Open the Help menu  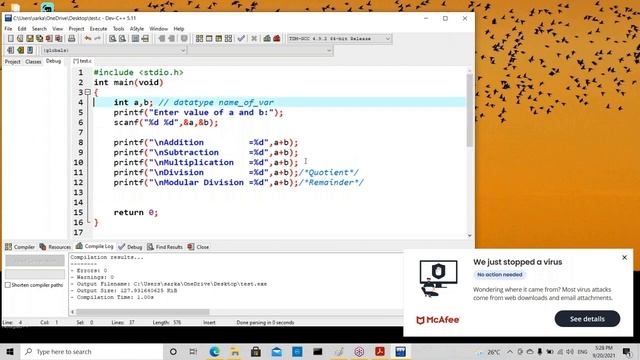[179, 29]
